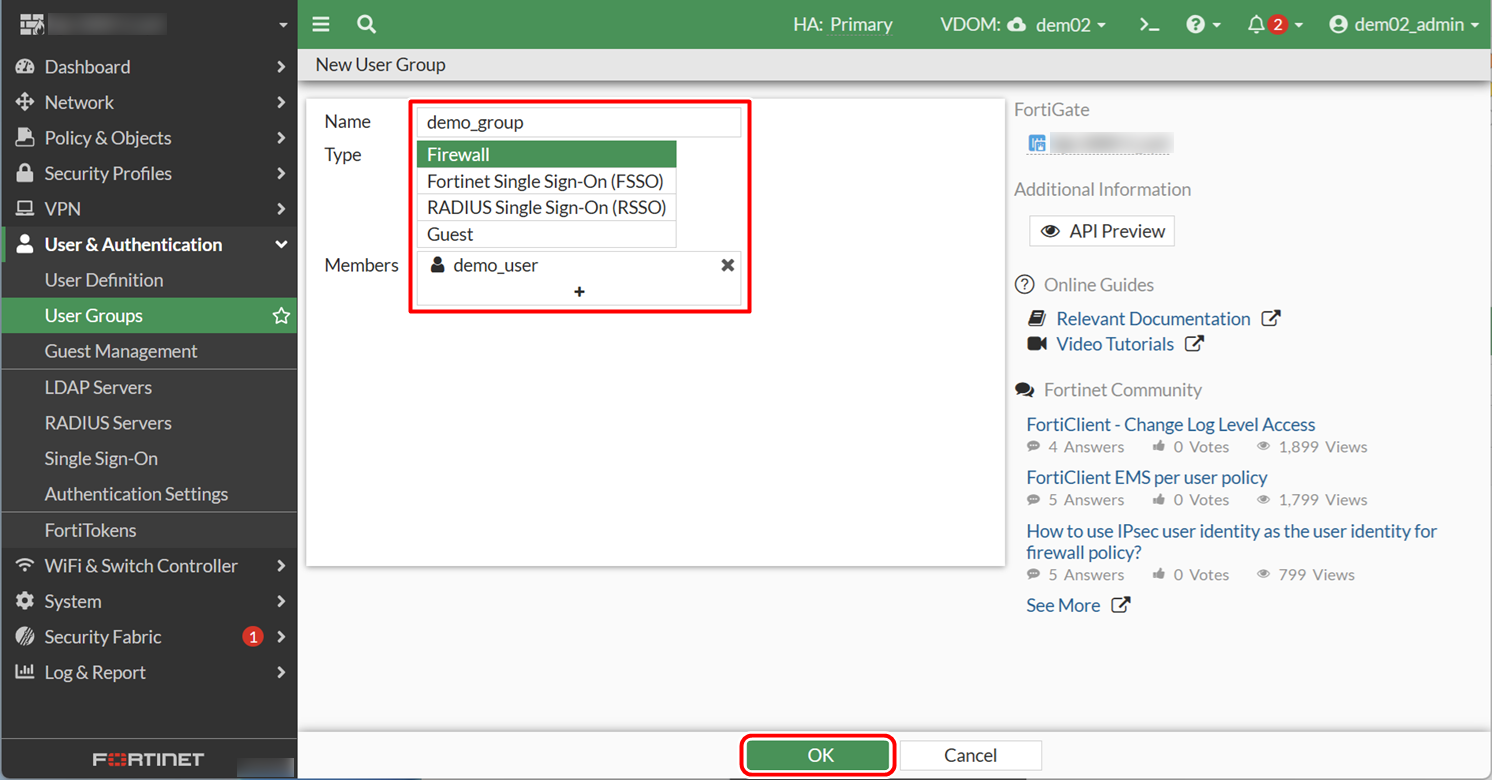The image size is (1492, 780).
Task: Expand the Dashboard chevron
Action: (x=281, y=67)
